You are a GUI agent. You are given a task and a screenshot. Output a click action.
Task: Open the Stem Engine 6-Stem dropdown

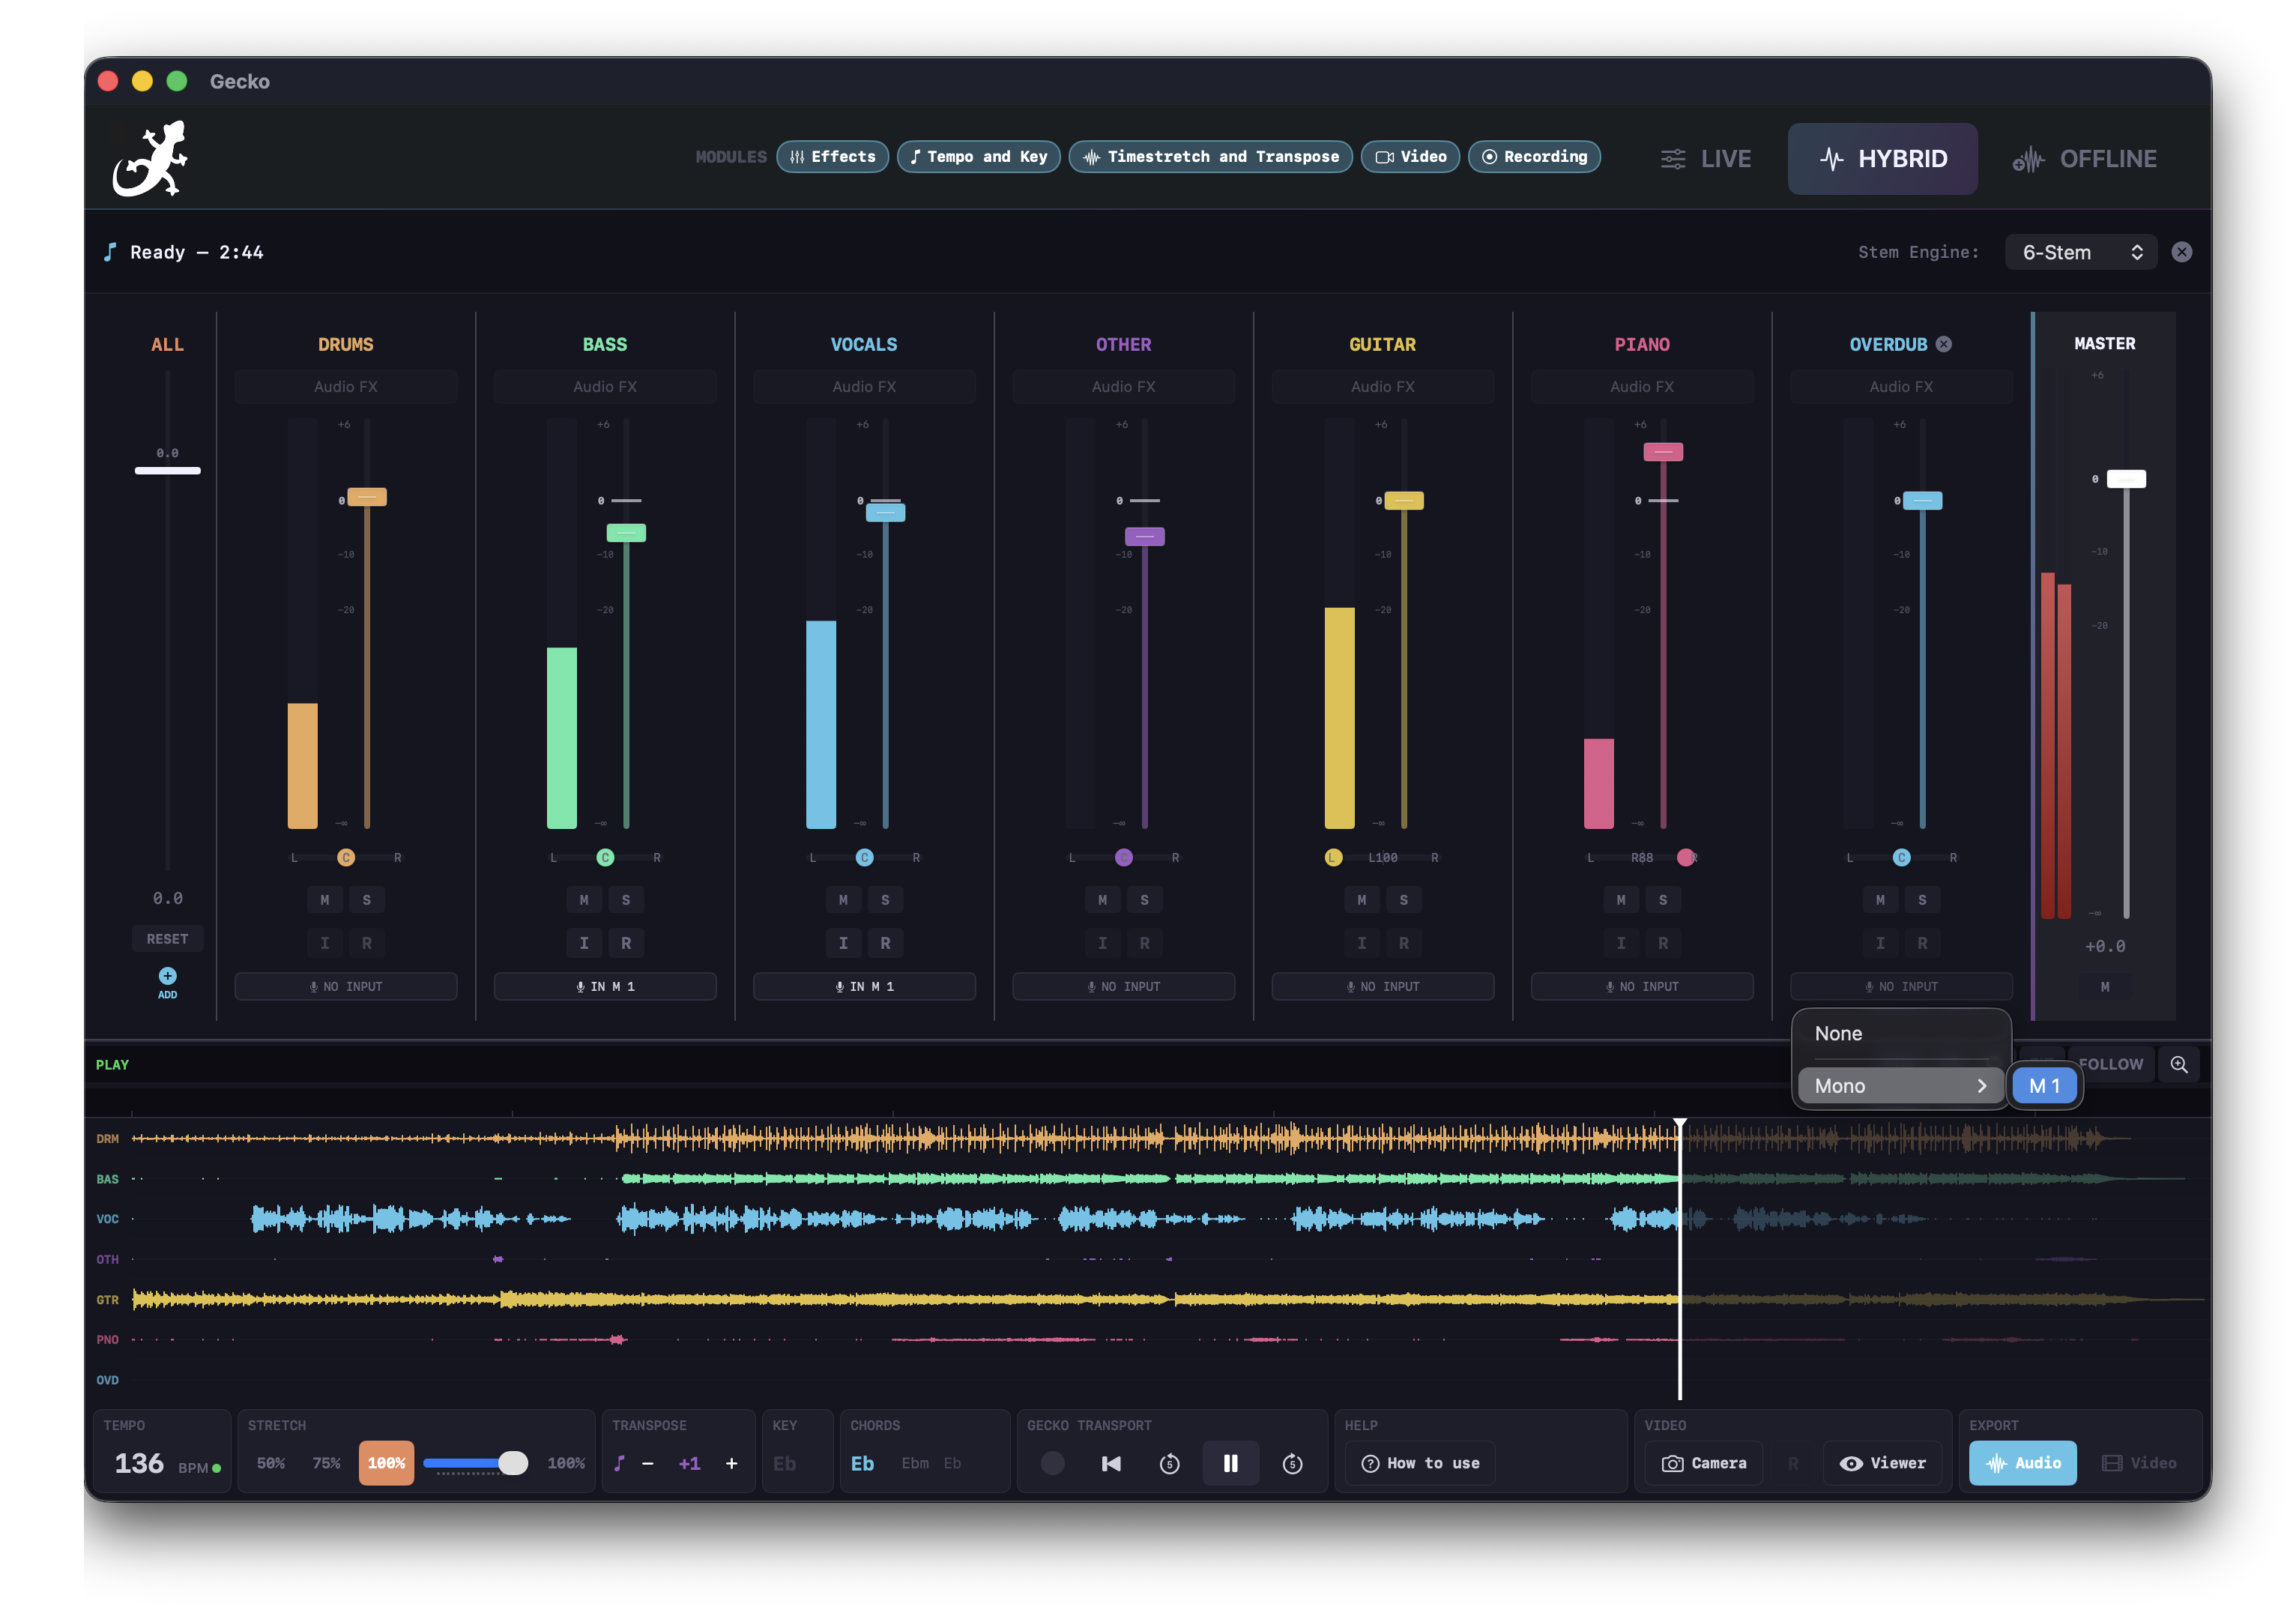click(2080, 252)
